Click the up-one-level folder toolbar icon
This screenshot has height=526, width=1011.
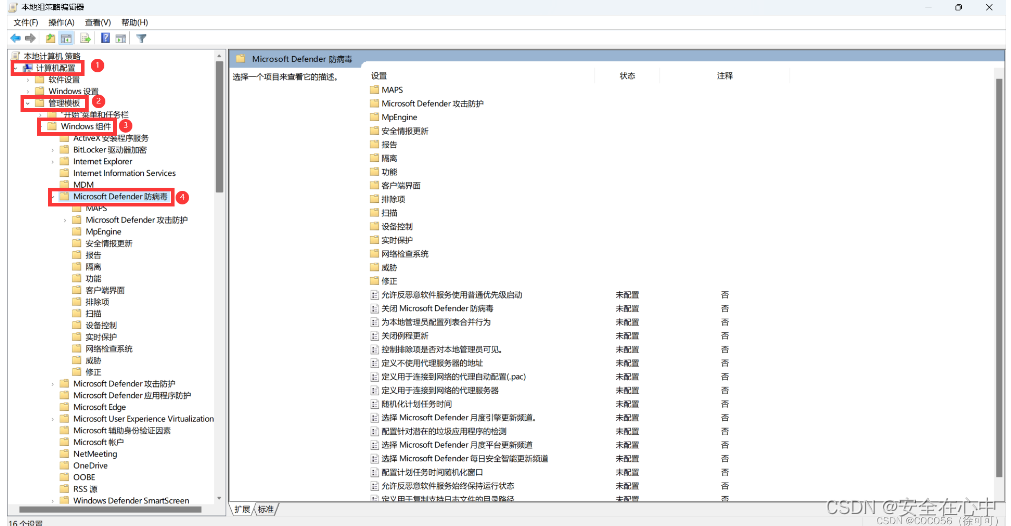50,39
